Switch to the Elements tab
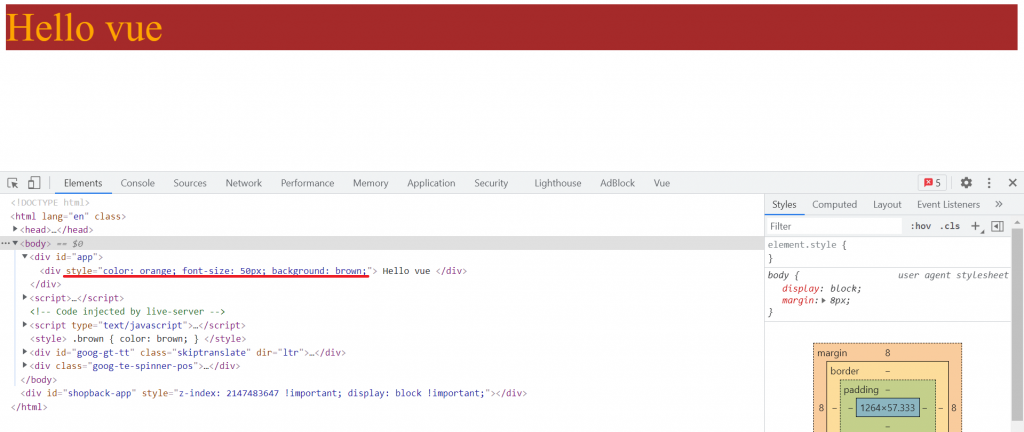Screen dimensions: 1024x432 pyautogui.click(x=83, y=183)
